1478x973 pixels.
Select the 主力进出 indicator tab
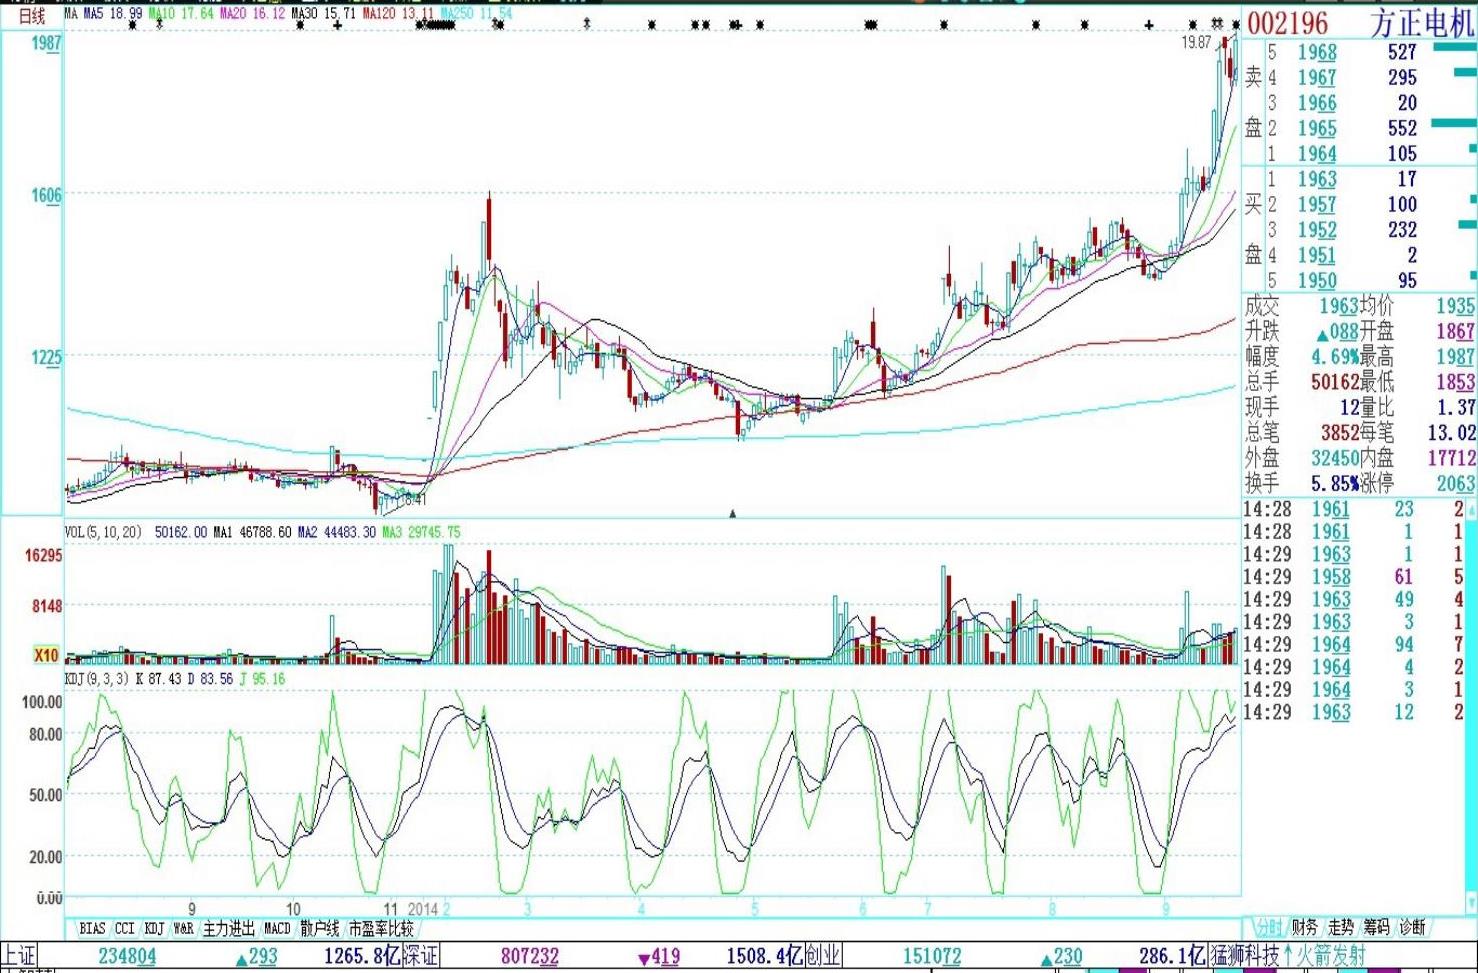coord(229,928)
